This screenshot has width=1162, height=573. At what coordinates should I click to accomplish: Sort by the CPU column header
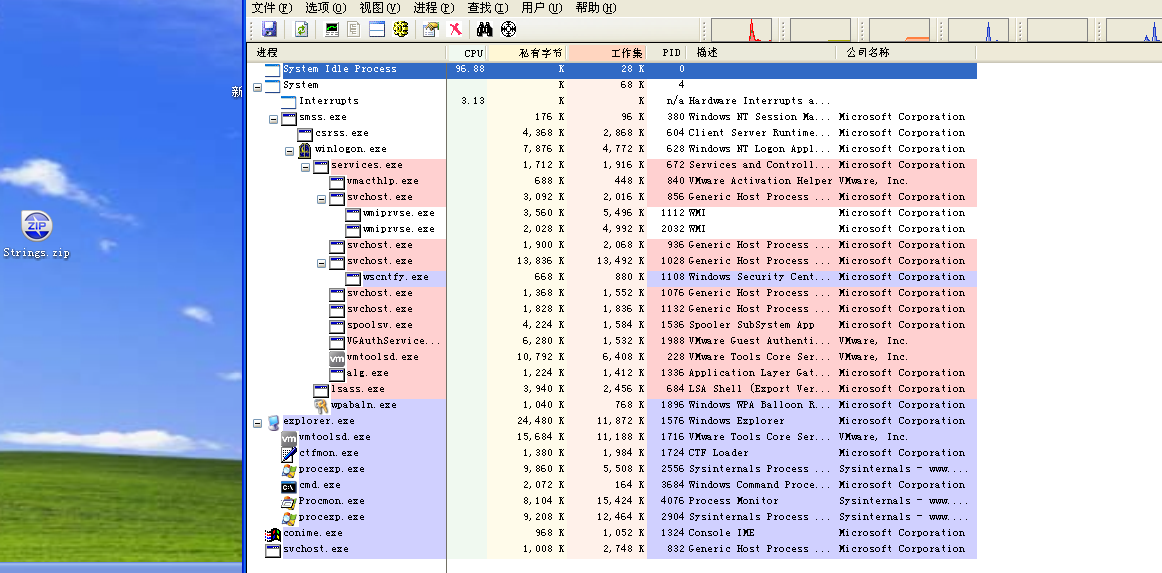(467, 53)
